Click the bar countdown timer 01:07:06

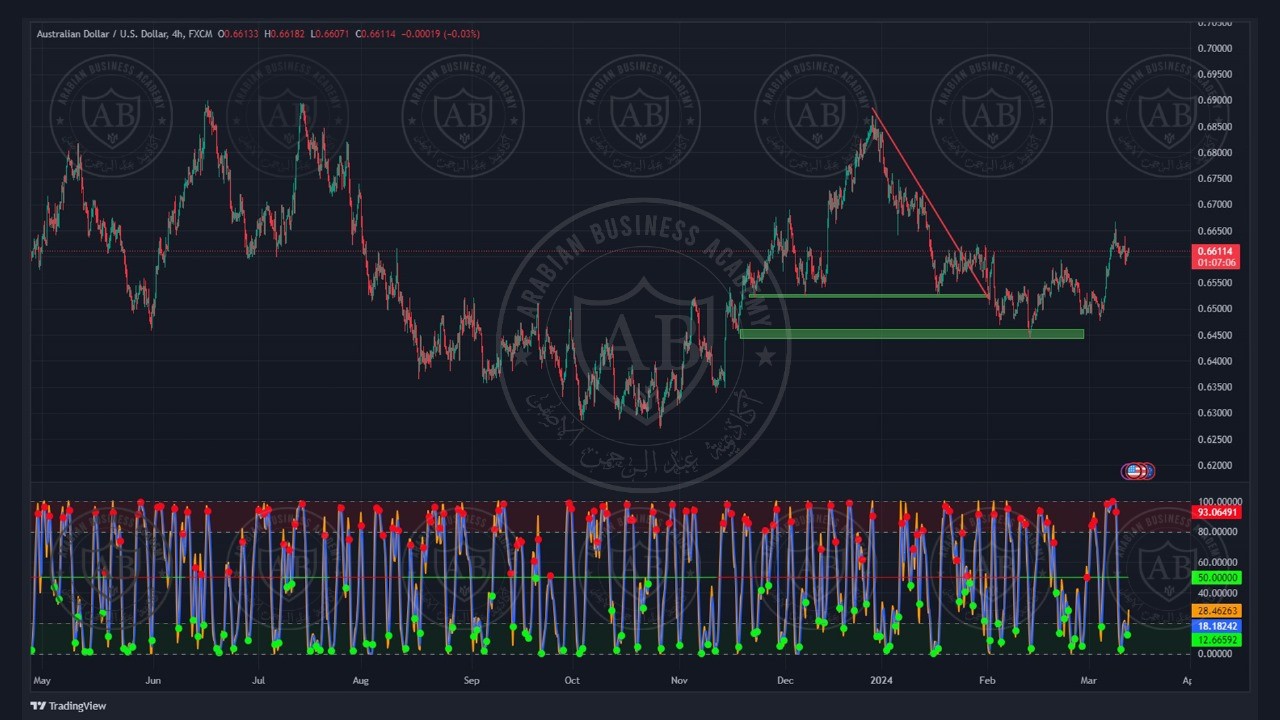tap(1217, 263)
